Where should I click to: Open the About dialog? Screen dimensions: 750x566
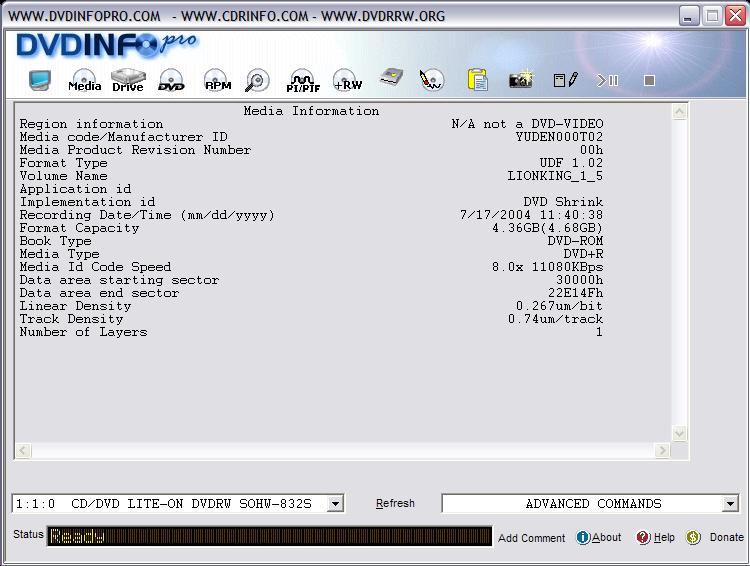[x=607, y=537]
